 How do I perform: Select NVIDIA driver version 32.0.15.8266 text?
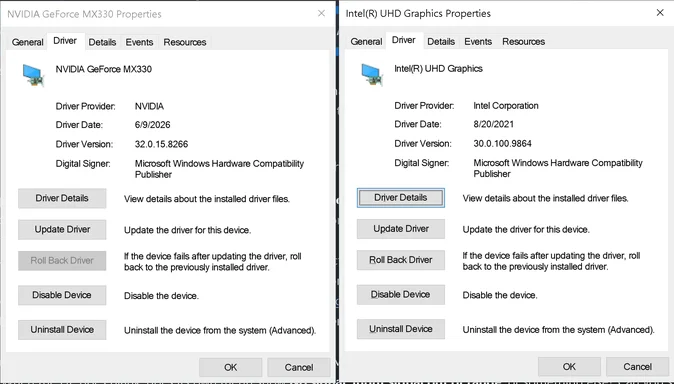(162, 144)
